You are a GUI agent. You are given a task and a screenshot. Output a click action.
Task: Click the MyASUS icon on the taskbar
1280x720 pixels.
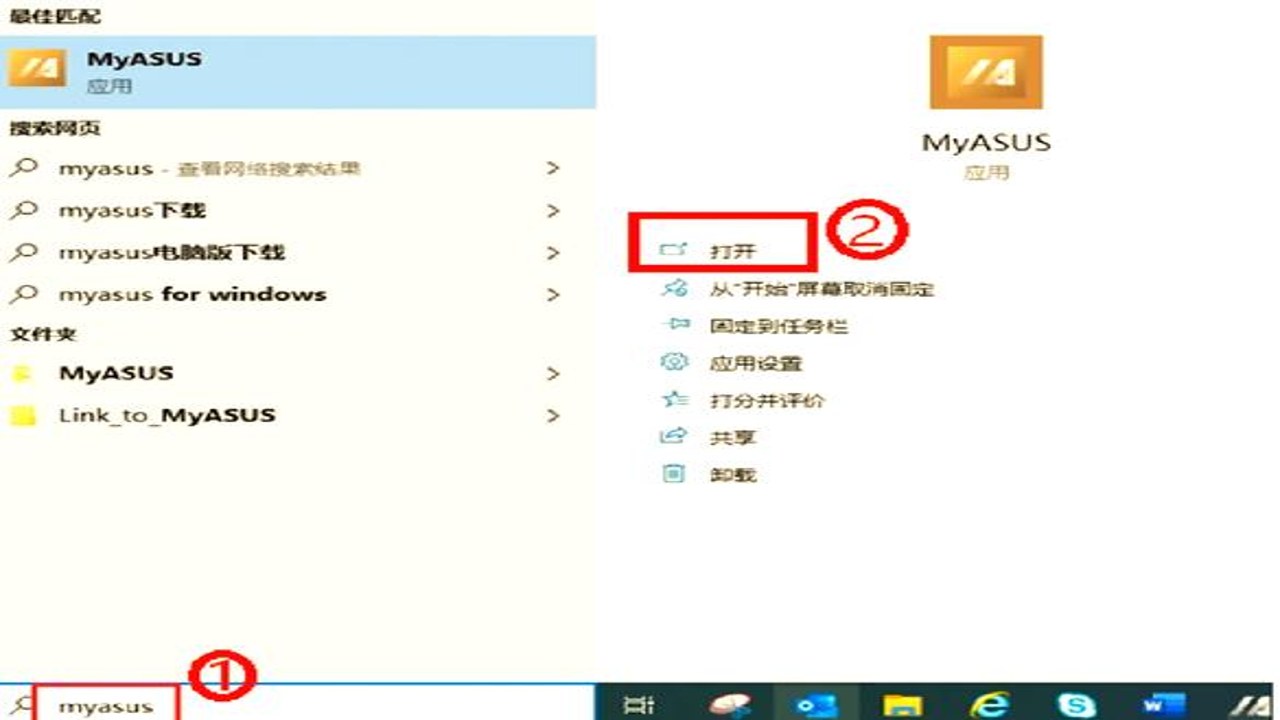[x=1252, y=706]
